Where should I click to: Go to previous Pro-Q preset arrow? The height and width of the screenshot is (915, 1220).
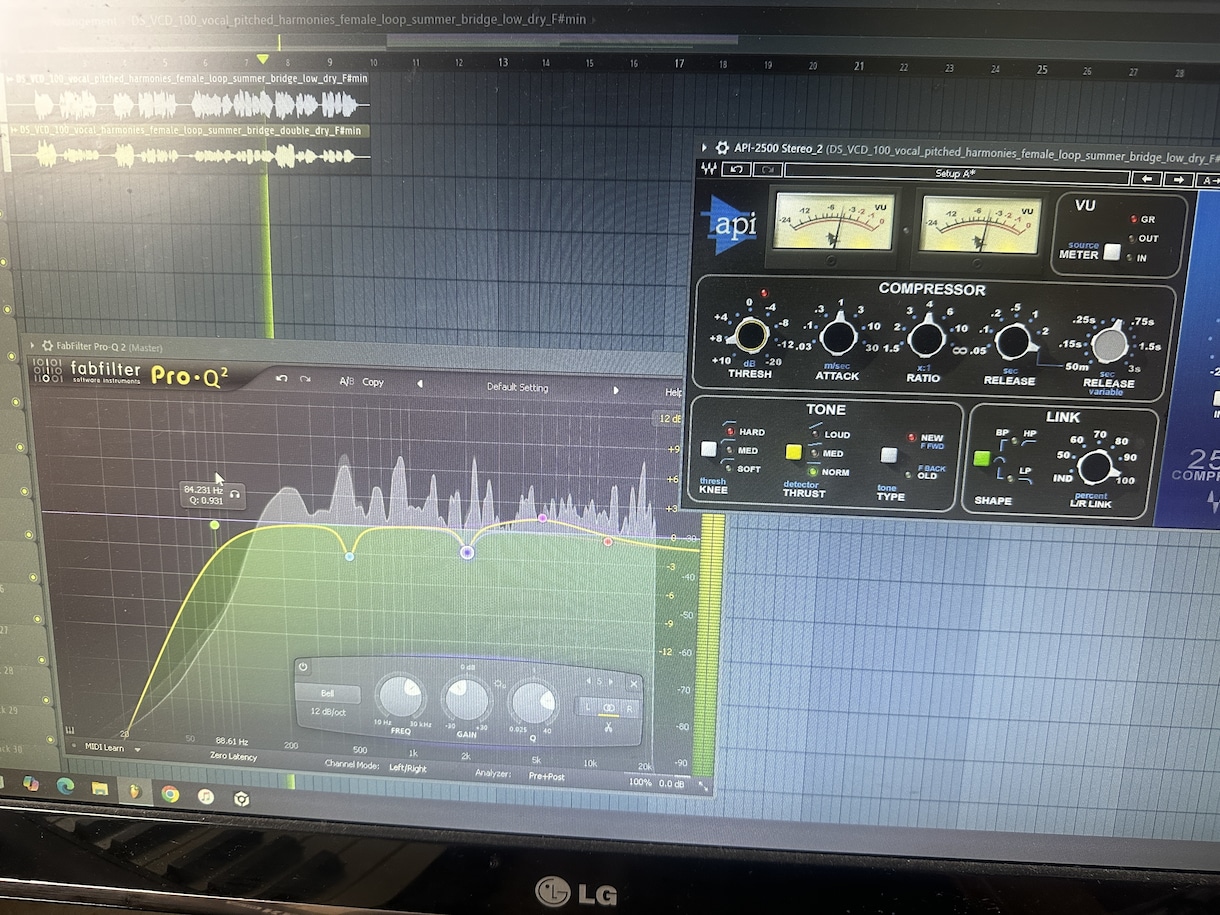(x=419, y=384)
